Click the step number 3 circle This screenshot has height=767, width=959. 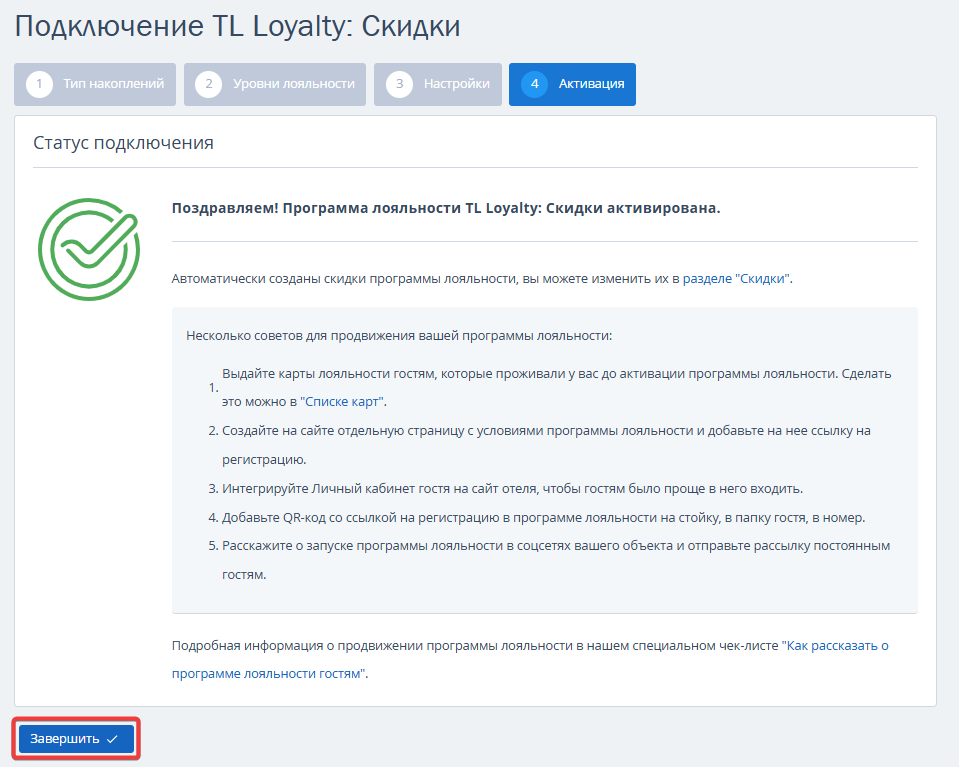(x=399, y=84)
